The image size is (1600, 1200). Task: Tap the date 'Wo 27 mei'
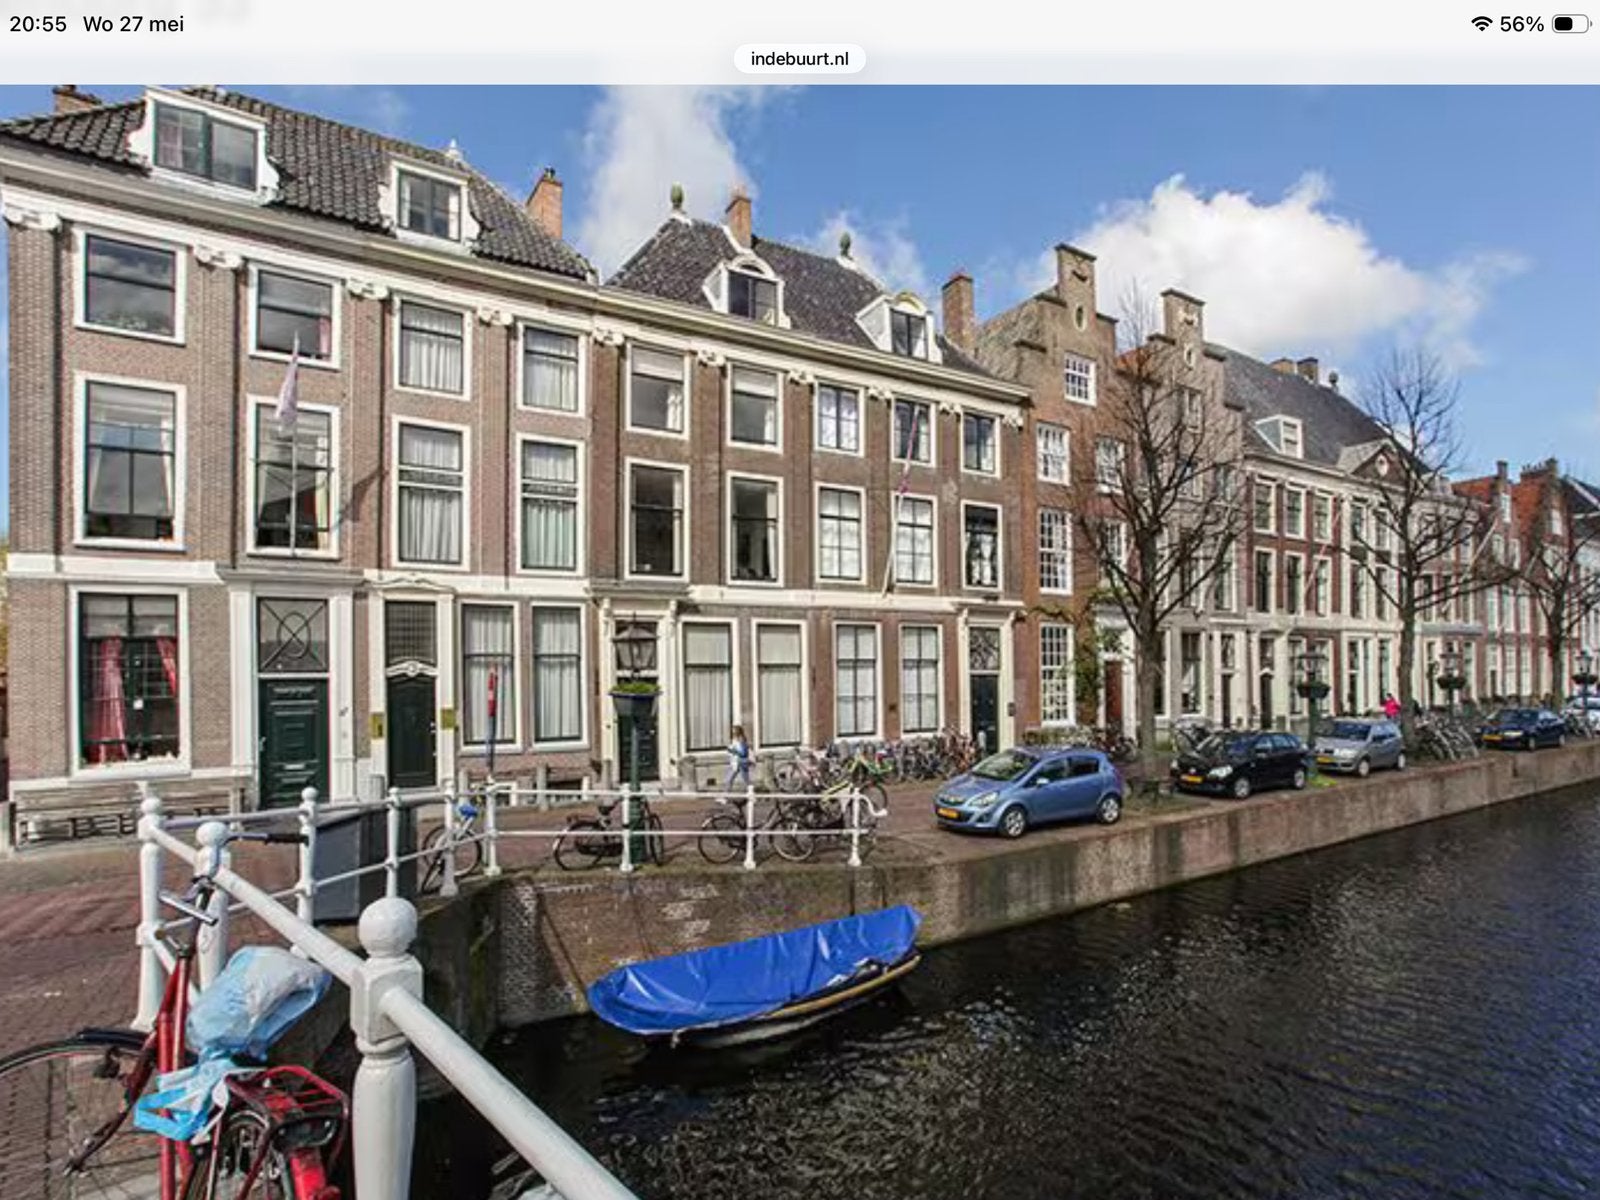click(133, 24)
